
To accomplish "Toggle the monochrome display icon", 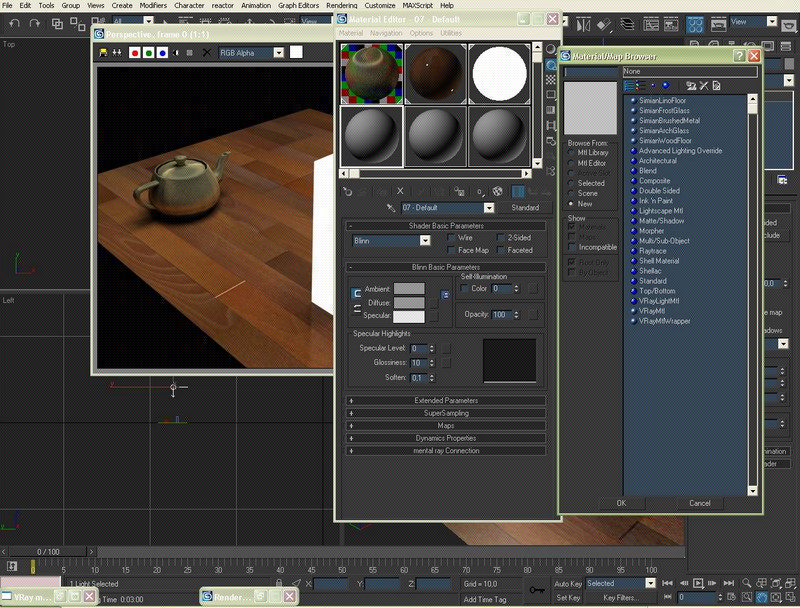I will click(190, 53).
